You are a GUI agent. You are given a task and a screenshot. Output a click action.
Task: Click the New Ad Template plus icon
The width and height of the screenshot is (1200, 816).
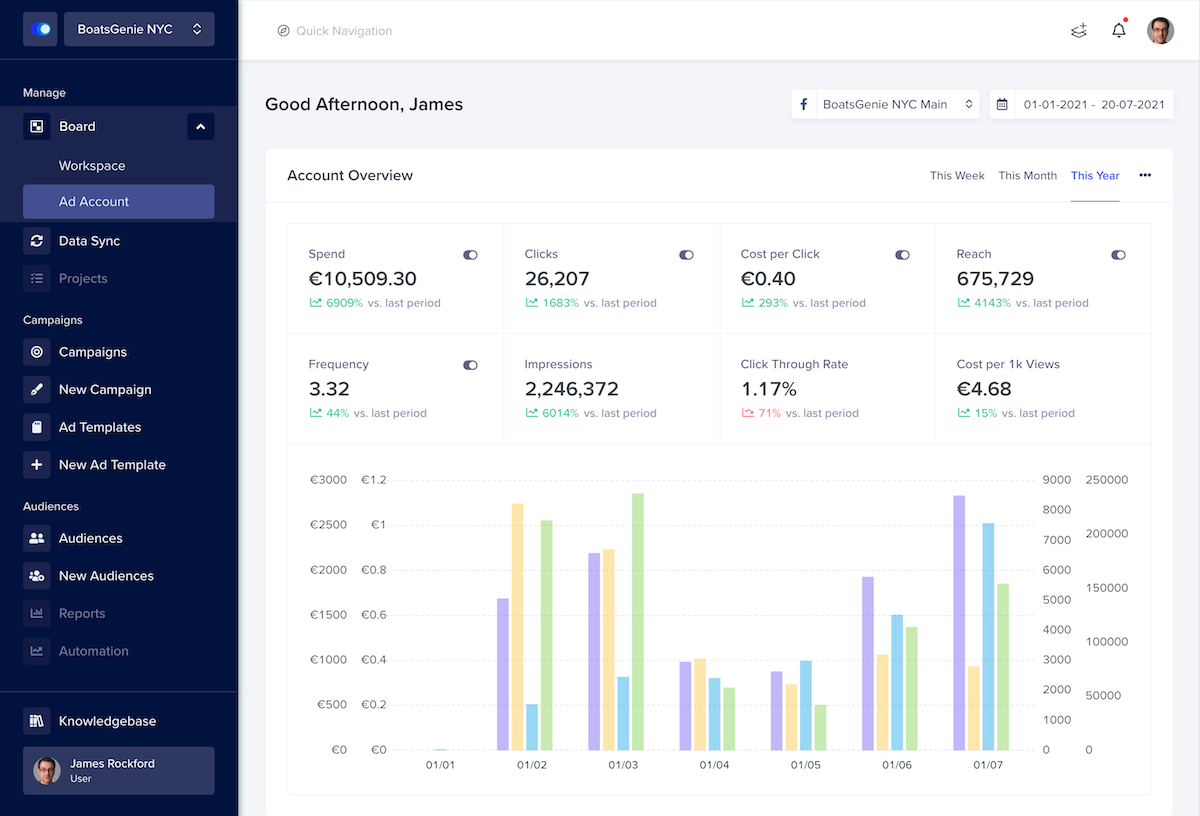(x=37, y=465)
